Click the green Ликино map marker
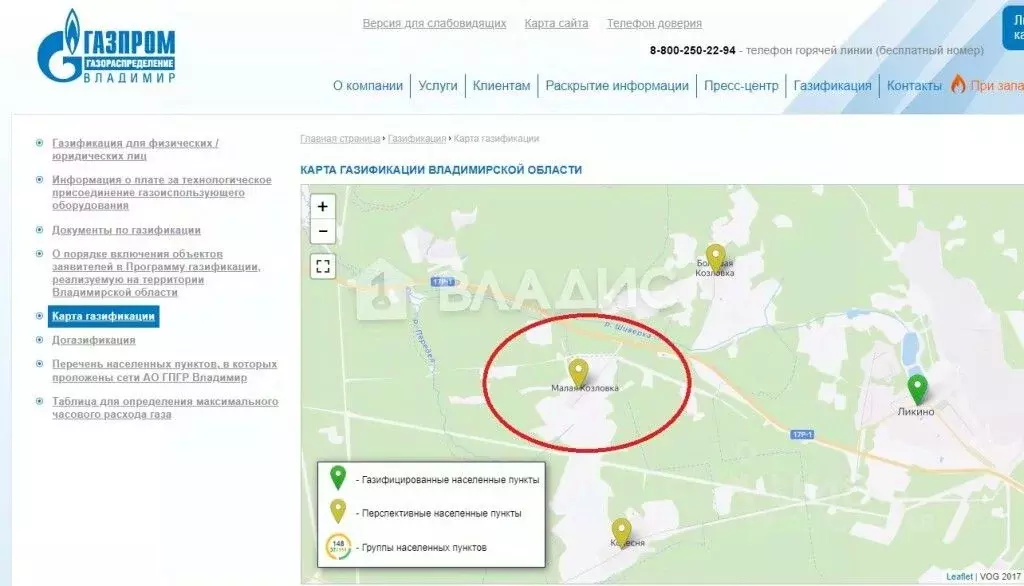The image size is (1024, 586). point(918,389)
